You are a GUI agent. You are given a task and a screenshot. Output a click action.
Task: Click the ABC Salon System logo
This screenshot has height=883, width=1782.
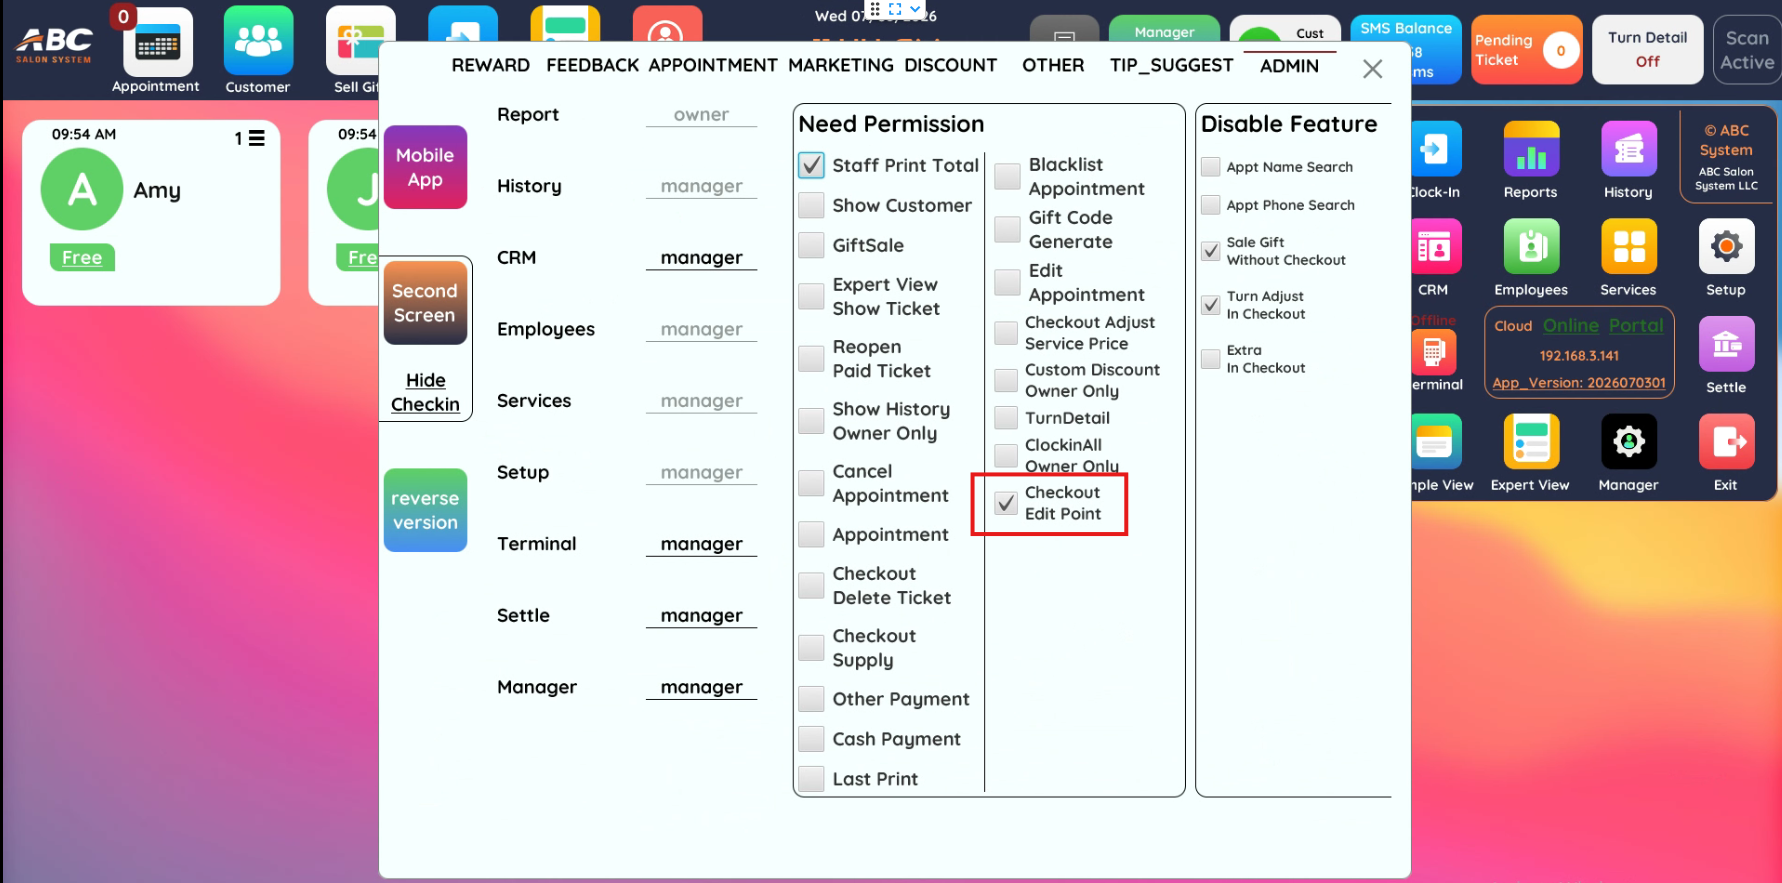pyautogui.click(x=55, y=45)
